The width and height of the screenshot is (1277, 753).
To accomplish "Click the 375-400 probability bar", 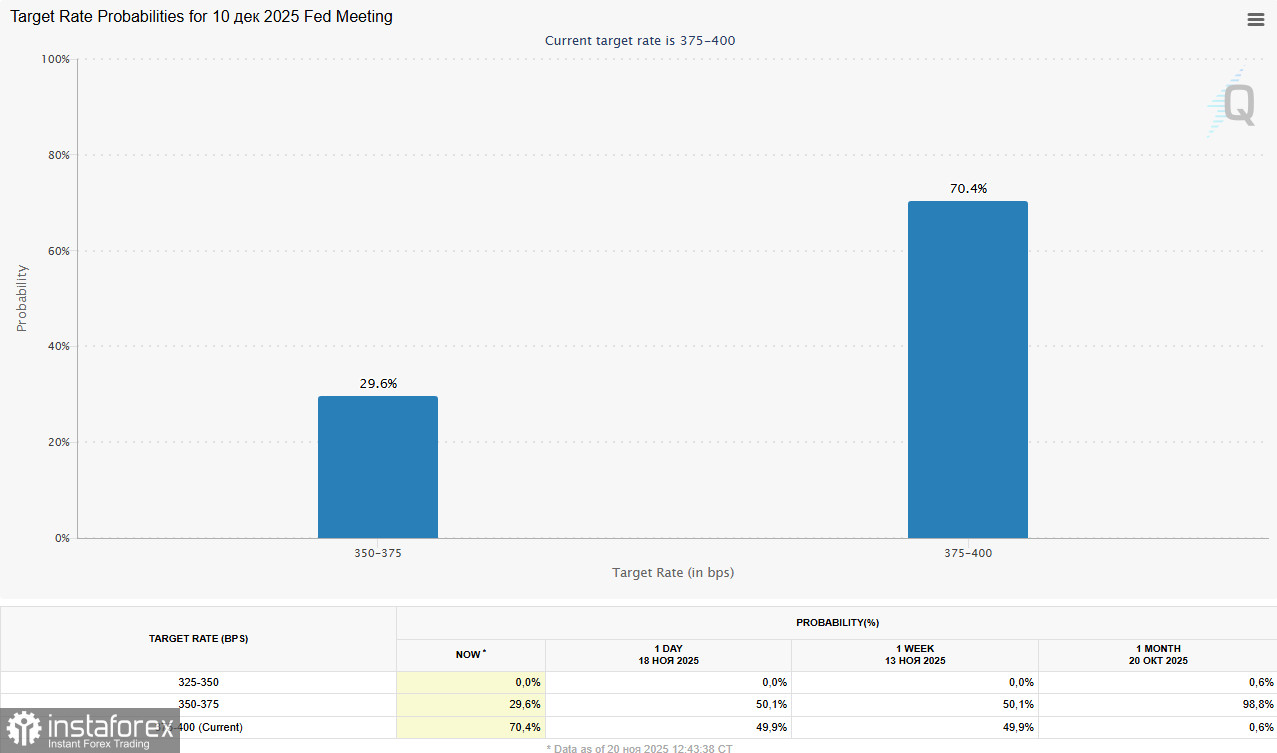I will pos(968,370).
